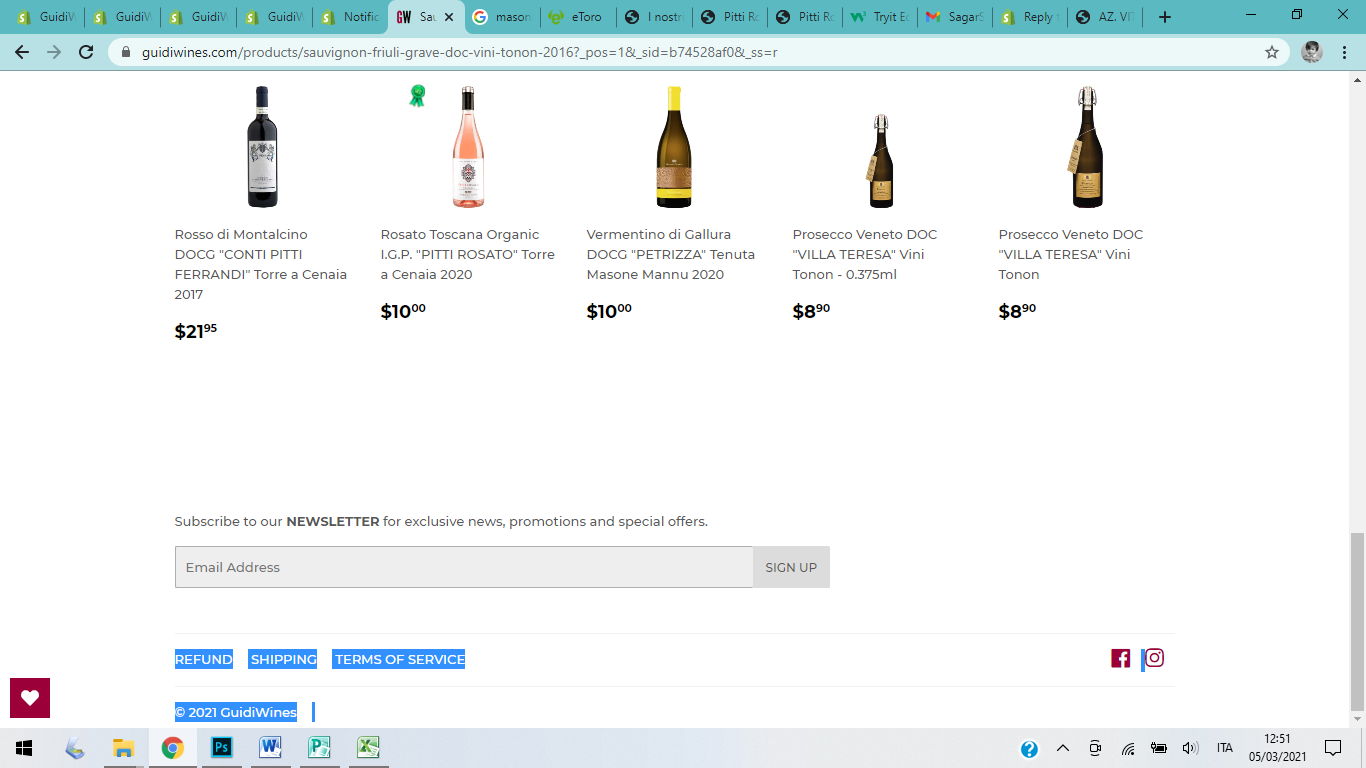Switch to the Sagar Gmail tab
This screenshot has height=768, width=1366.
pyautogui.click(x=956, y=17)
